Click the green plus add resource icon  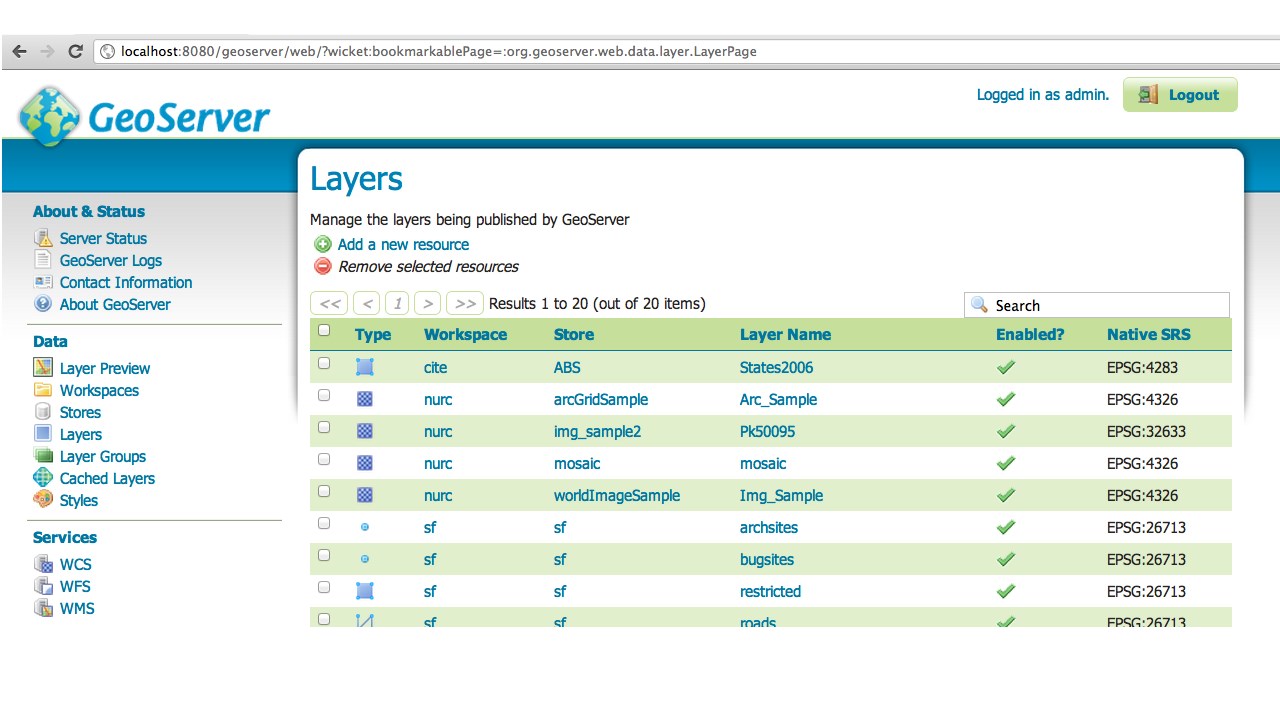(x=323, y=244)
